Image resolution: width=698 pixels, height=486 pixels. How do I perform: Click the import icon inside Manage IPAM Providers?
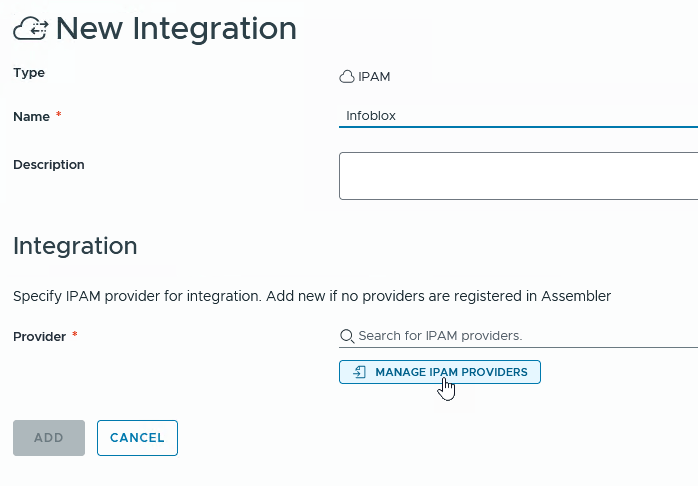coord(360,372)
